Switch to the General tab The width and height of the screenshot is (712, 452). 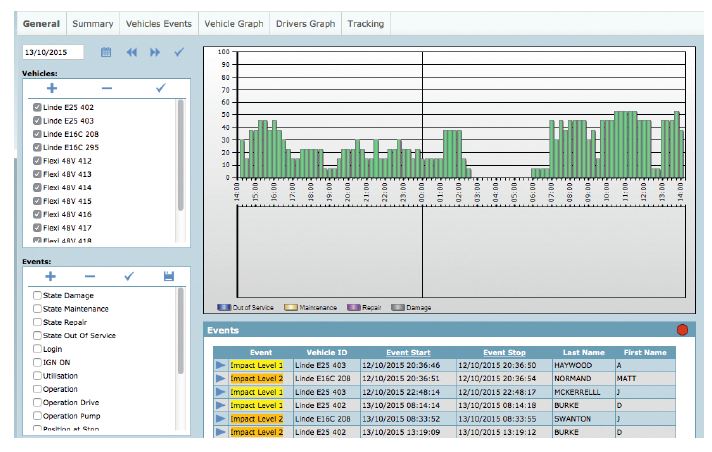tap(41, 24)
